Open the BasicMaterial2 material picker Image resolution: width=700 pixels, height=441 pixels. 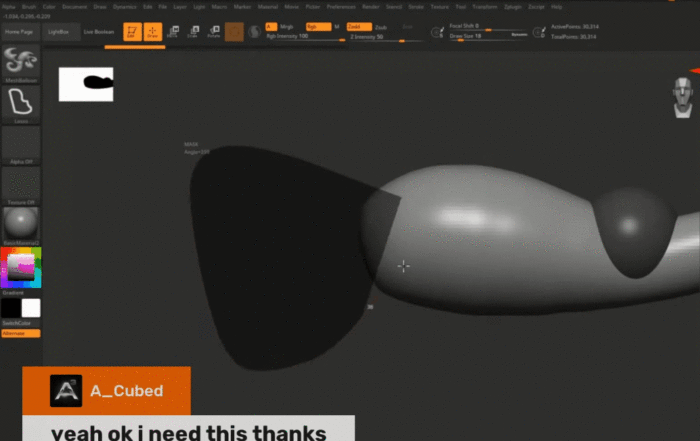pos(21,225)
